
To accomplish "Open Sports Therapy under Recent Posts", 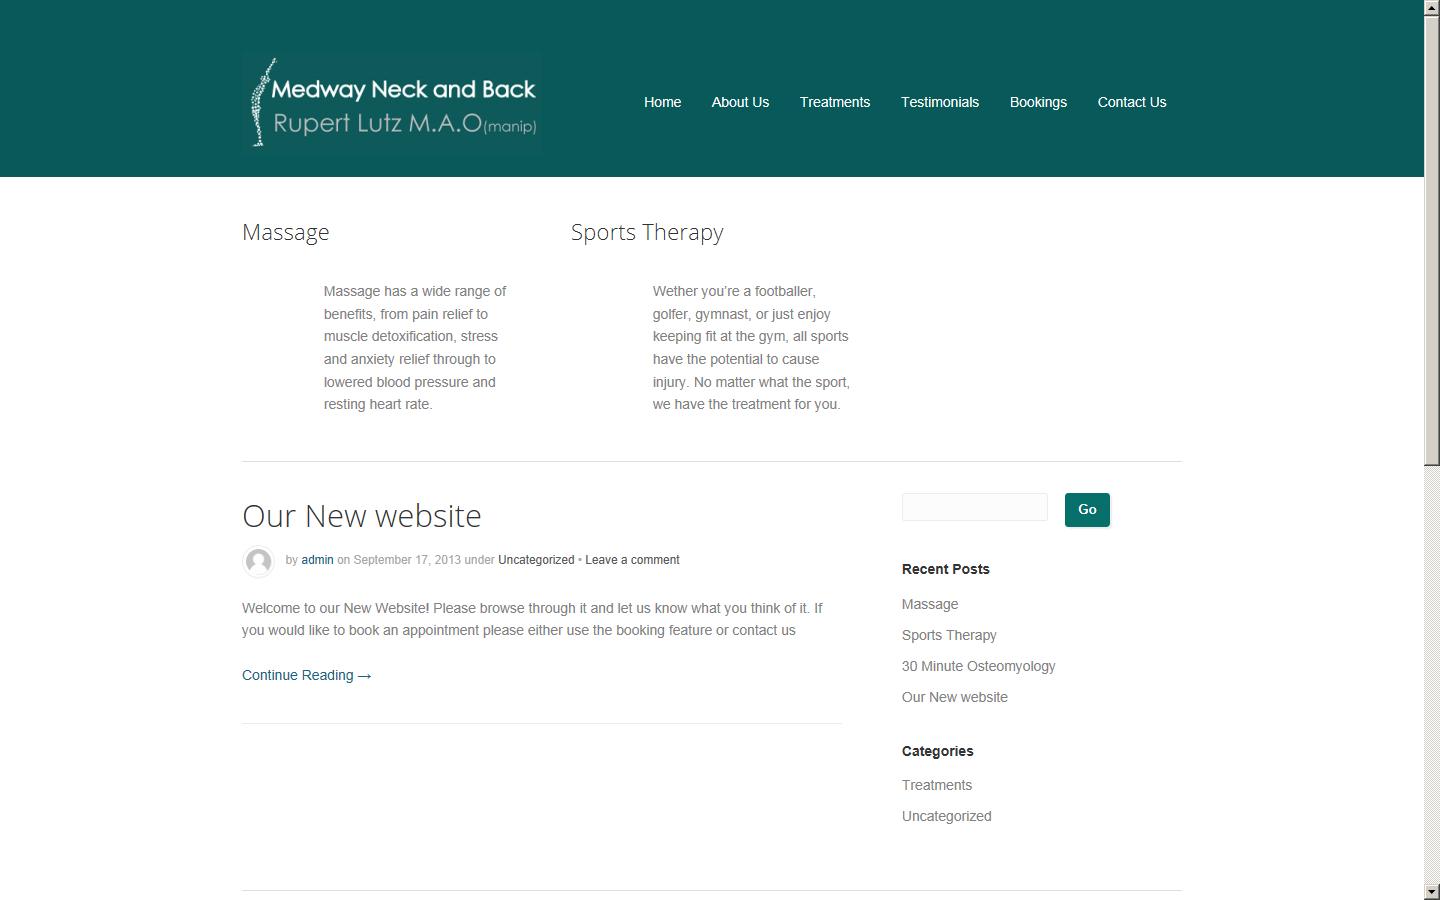I will click(948, 635).
